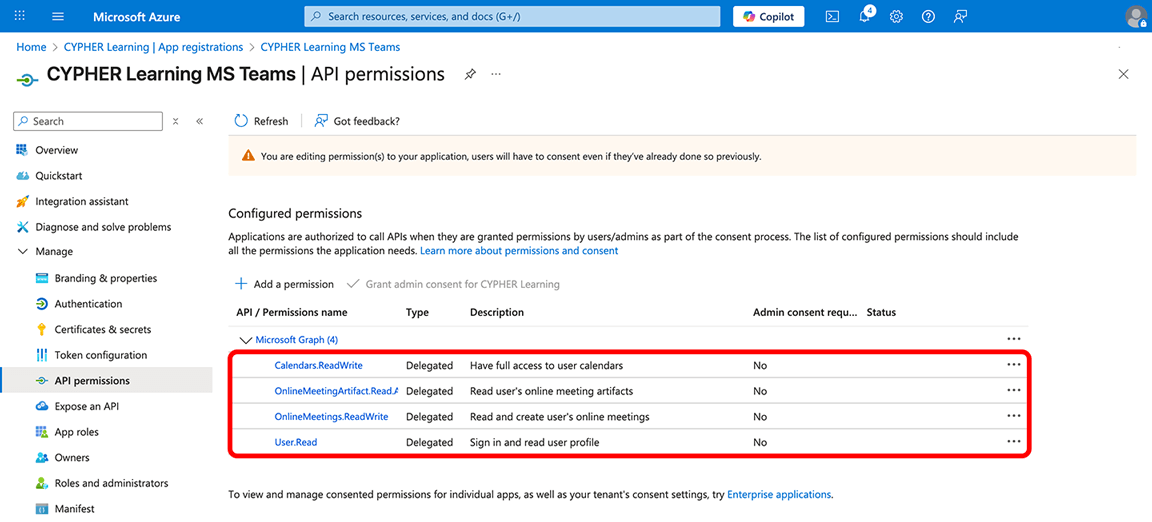Click the Admin consent required column header
Viewport: 1152px width, 522px height.
805,312
